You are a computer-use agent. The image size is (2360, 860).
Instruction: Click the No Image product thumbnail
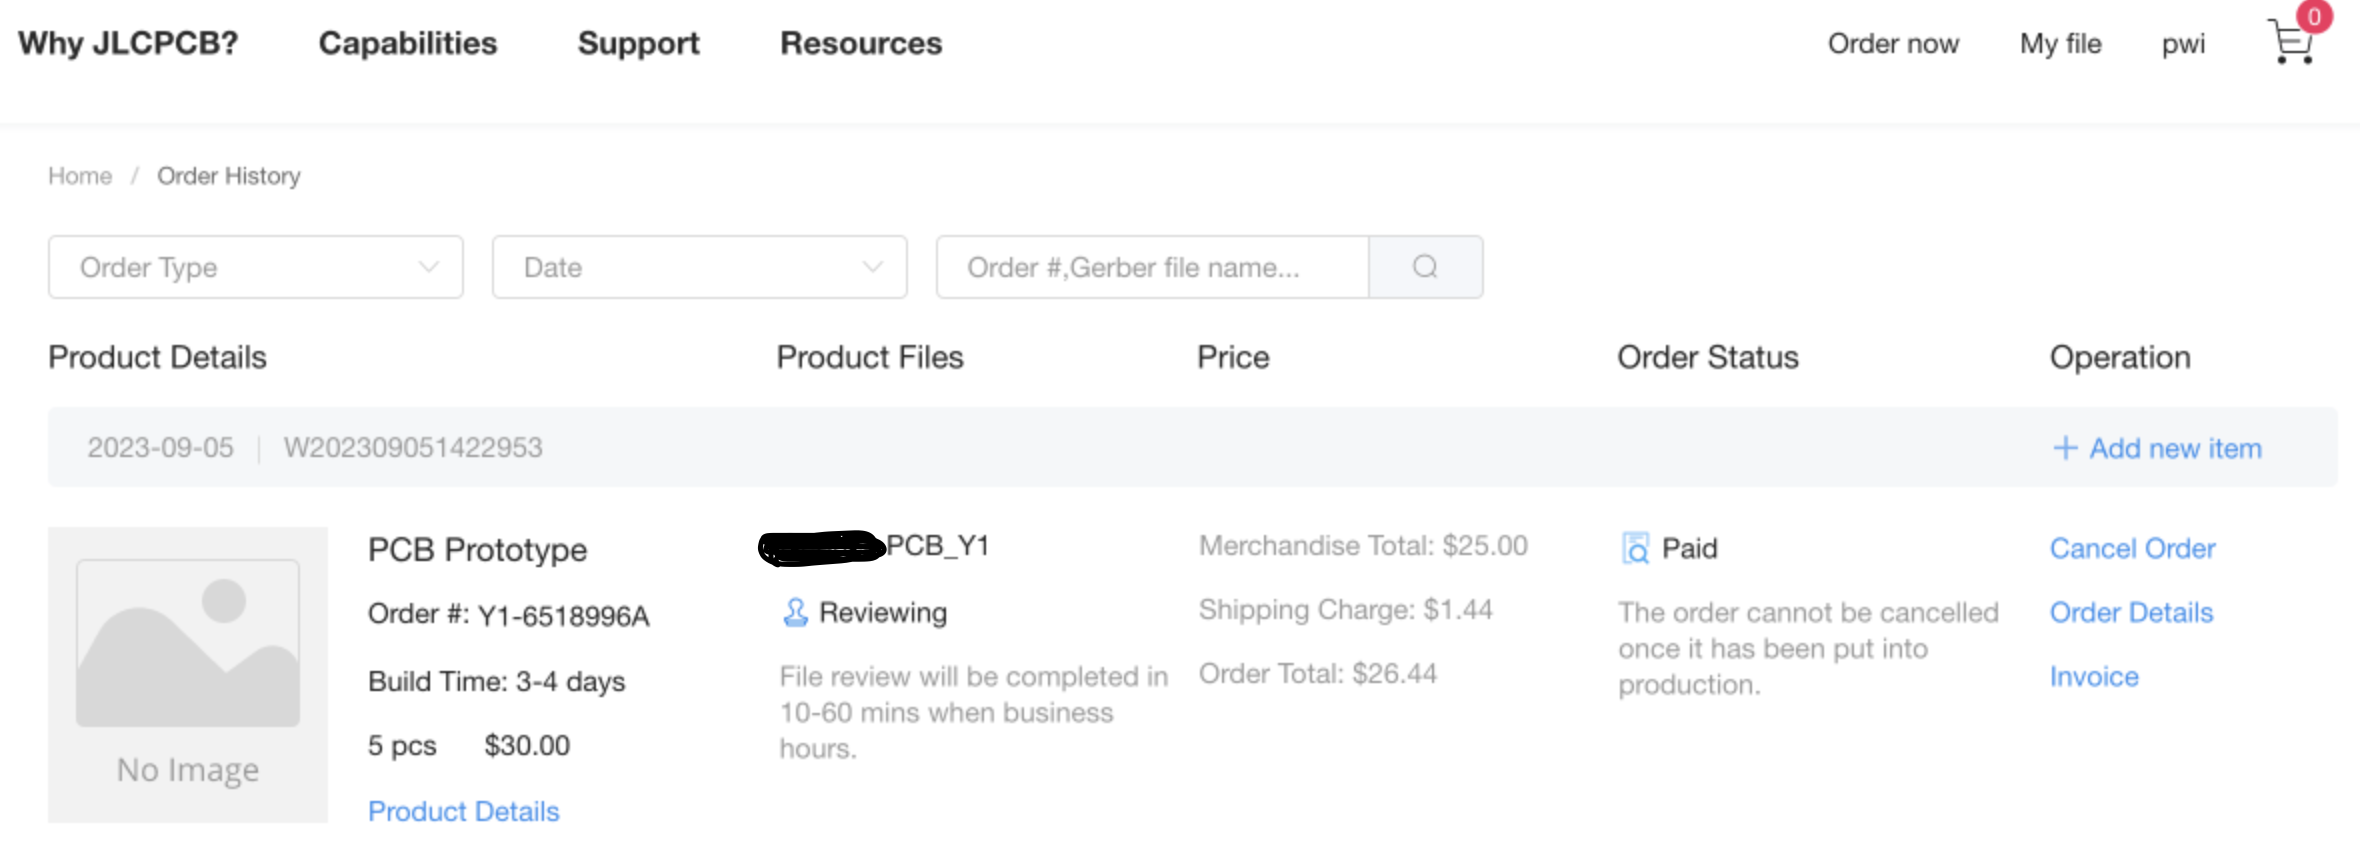(188, 673)
